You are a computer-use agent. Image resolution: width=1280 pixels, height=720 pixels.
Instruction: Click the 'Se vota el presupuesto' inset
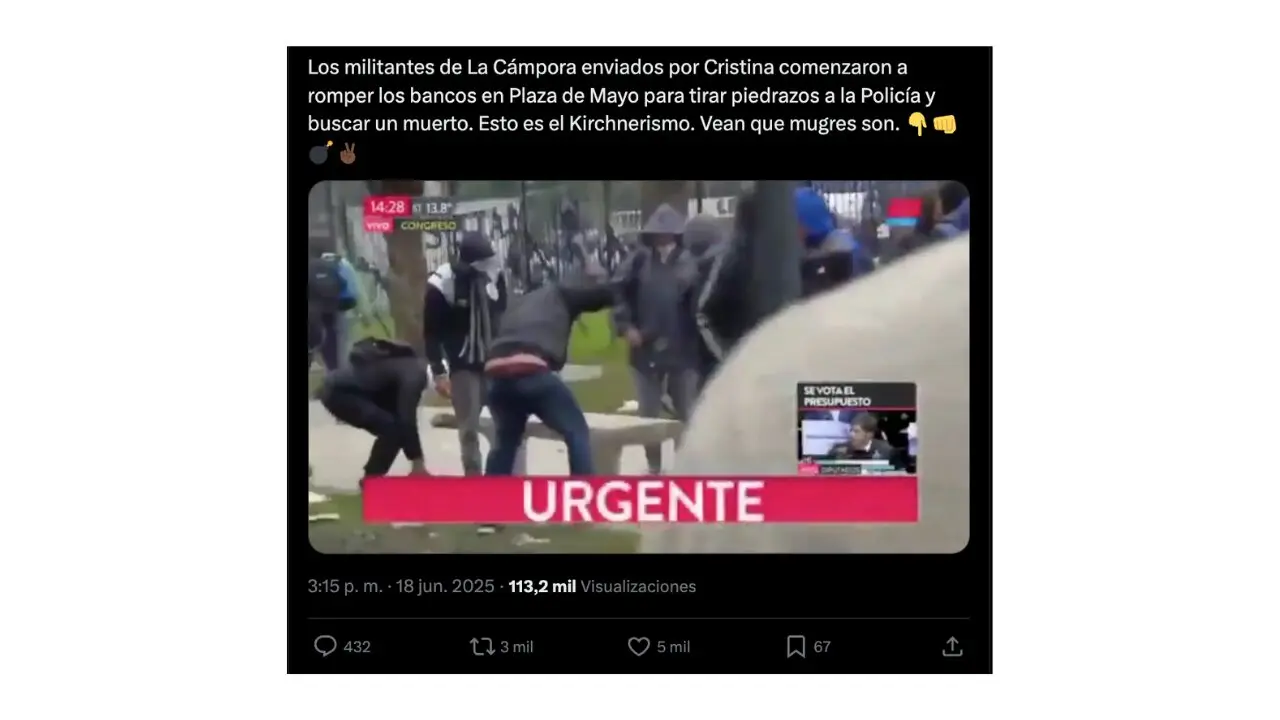click(856, 428)
